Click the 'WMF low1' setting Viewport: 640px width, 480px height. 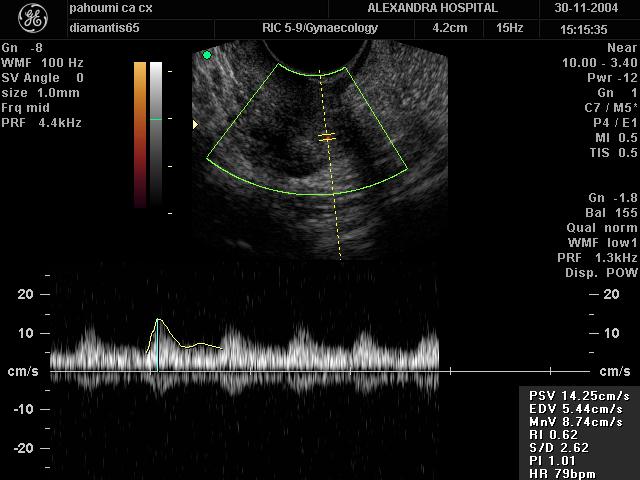tap(602, 242)
